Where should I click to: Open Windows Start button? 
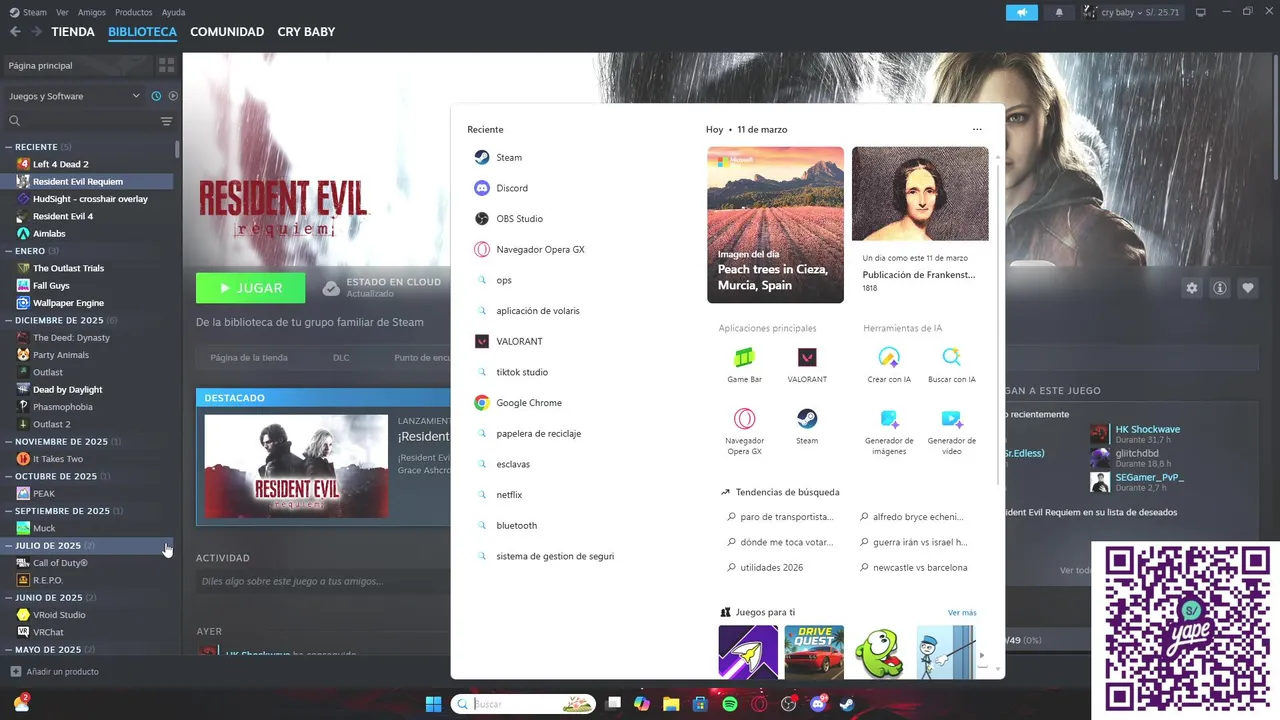433,704
